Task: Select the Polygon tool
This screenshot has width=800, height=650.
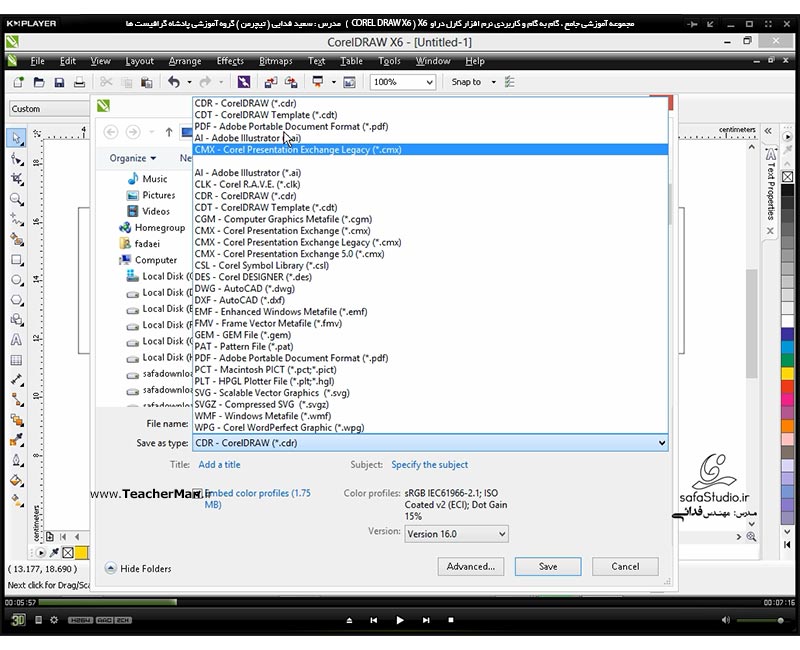Action: pos(16,300)
